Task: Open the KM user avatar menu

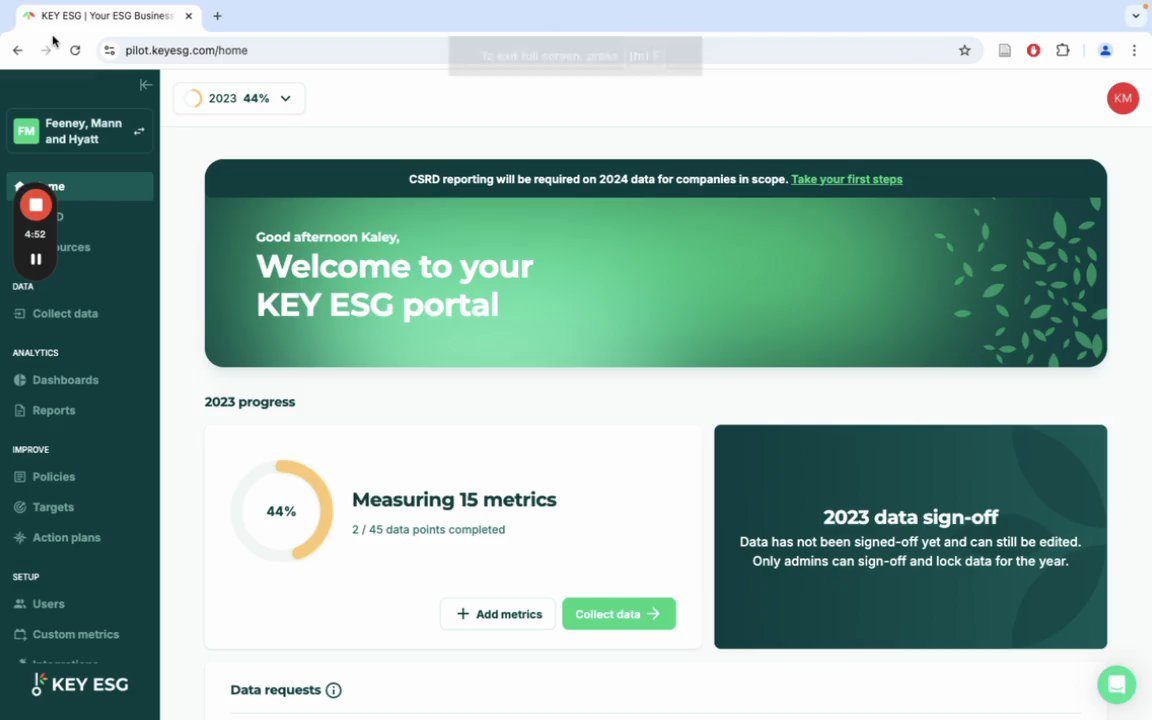Action: 1122,98
